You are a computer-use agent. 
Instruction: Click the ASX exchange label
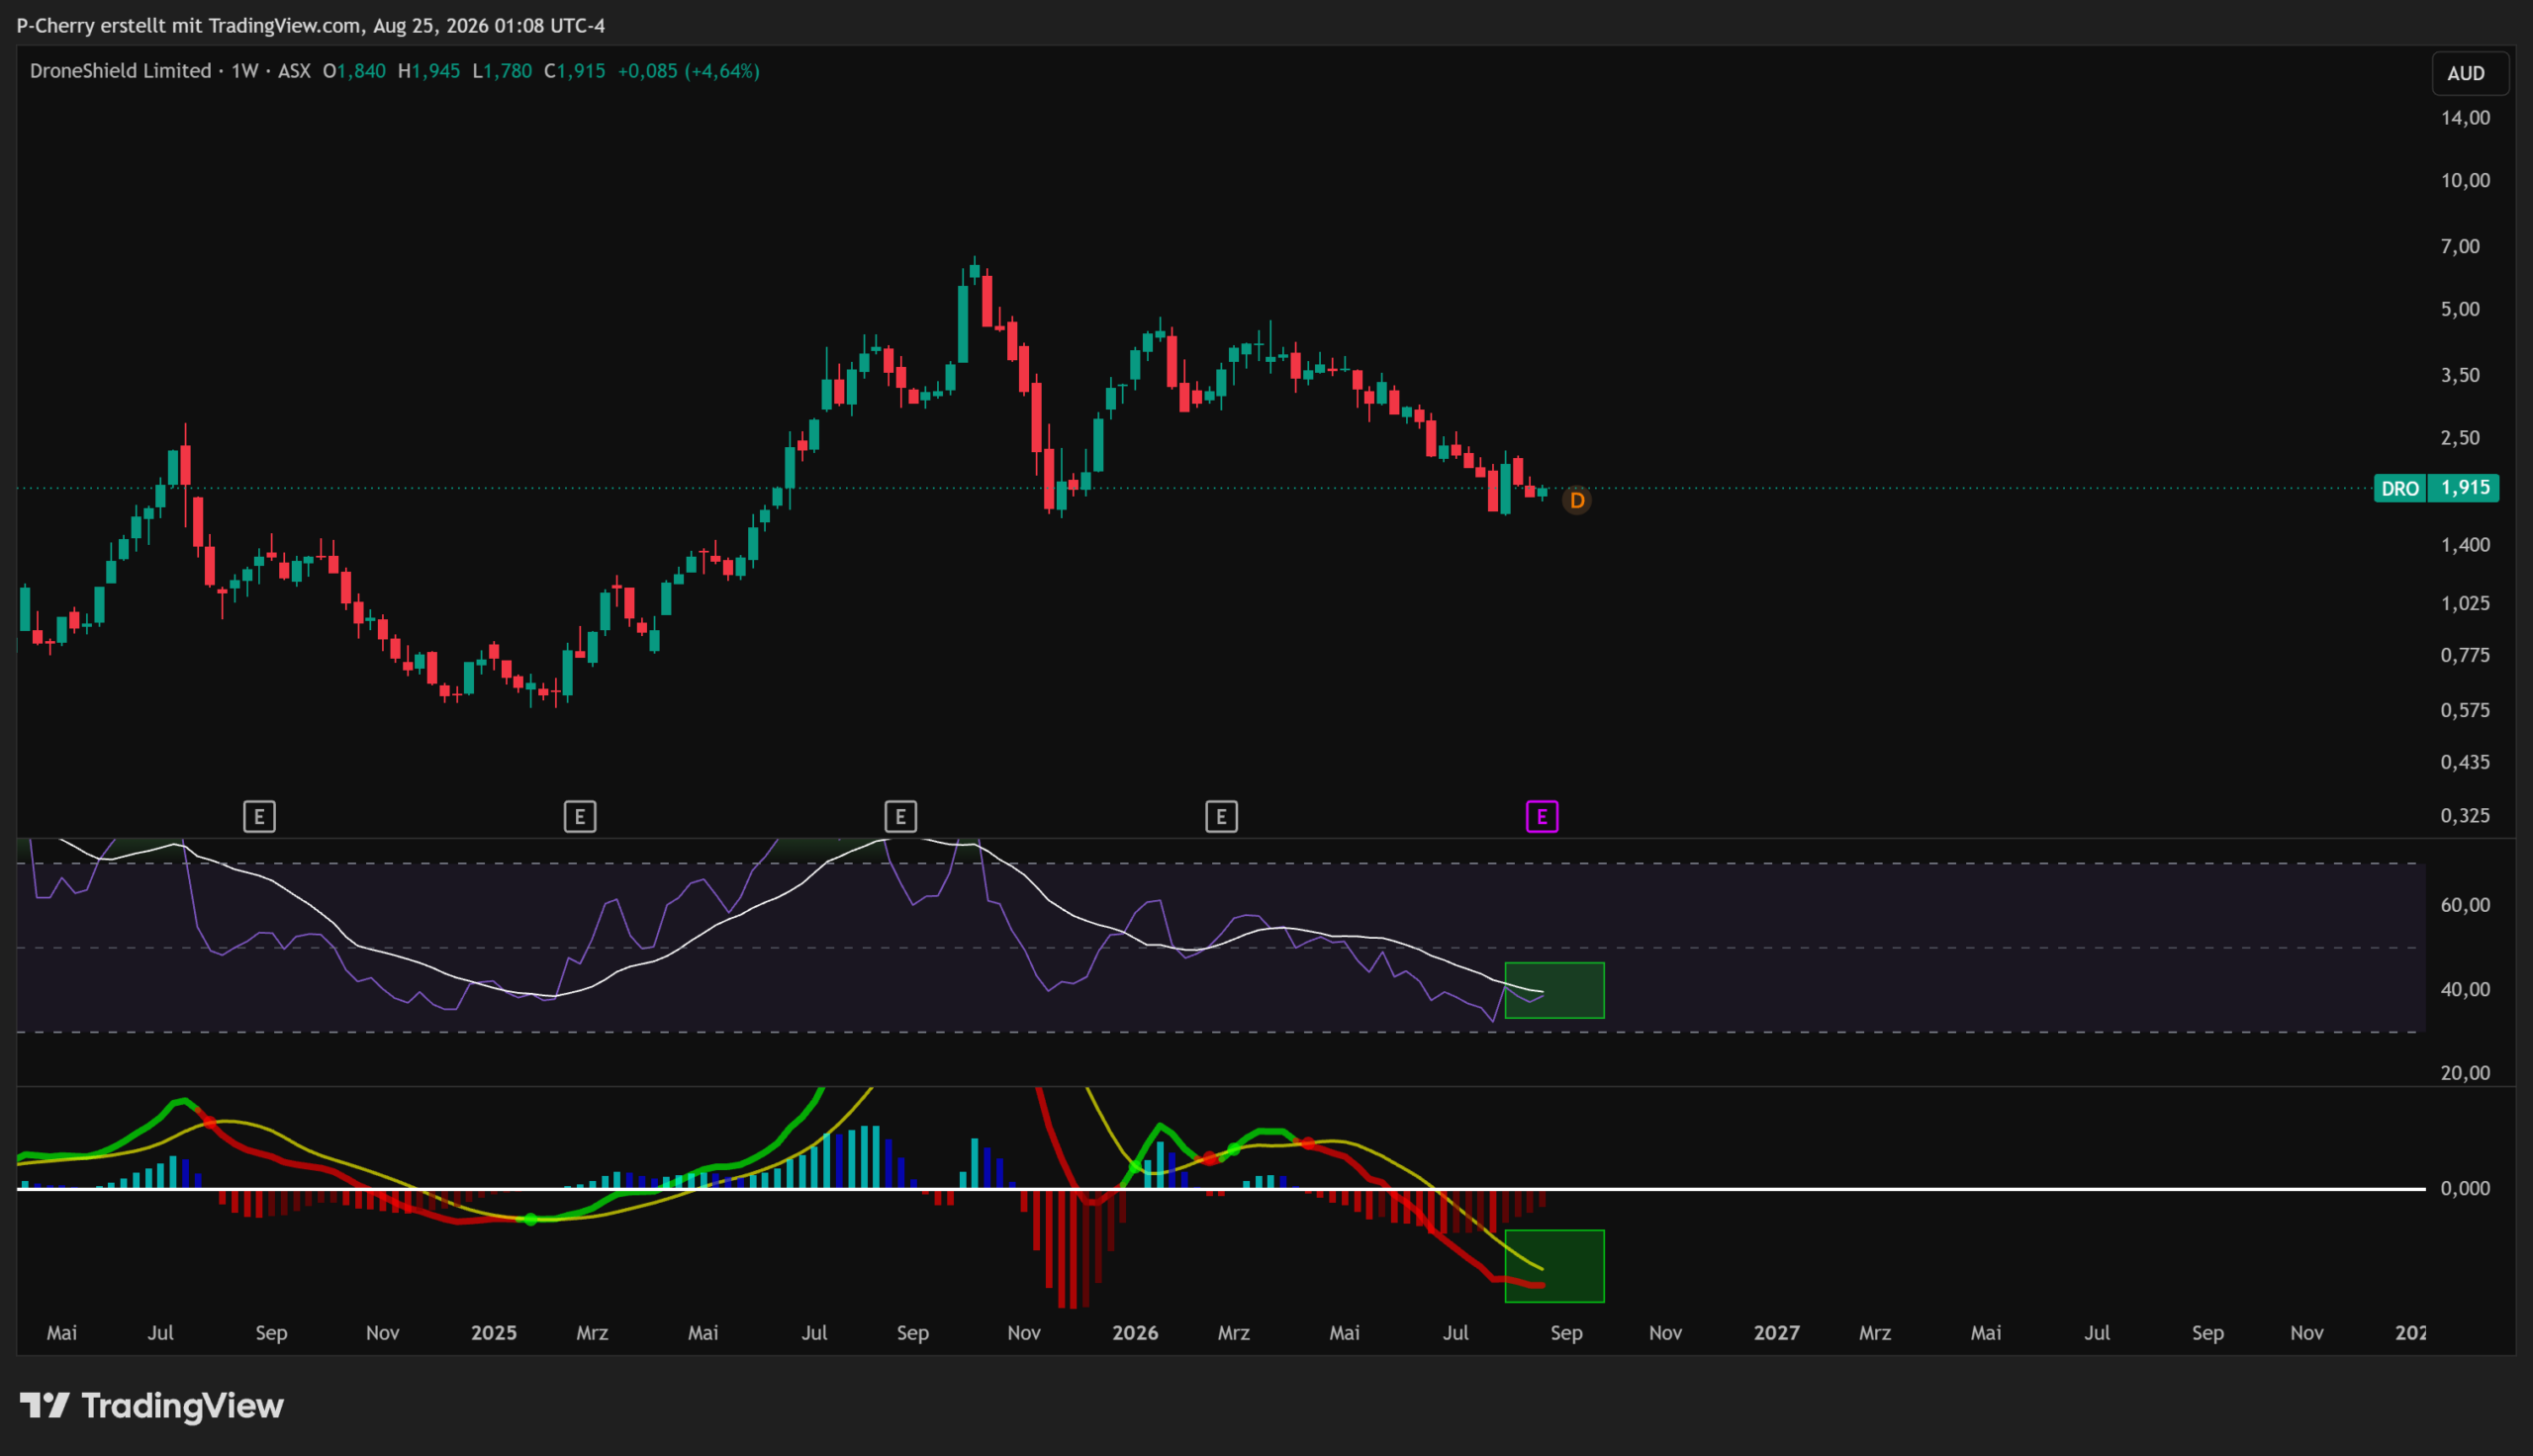click(x=294, y=71)
